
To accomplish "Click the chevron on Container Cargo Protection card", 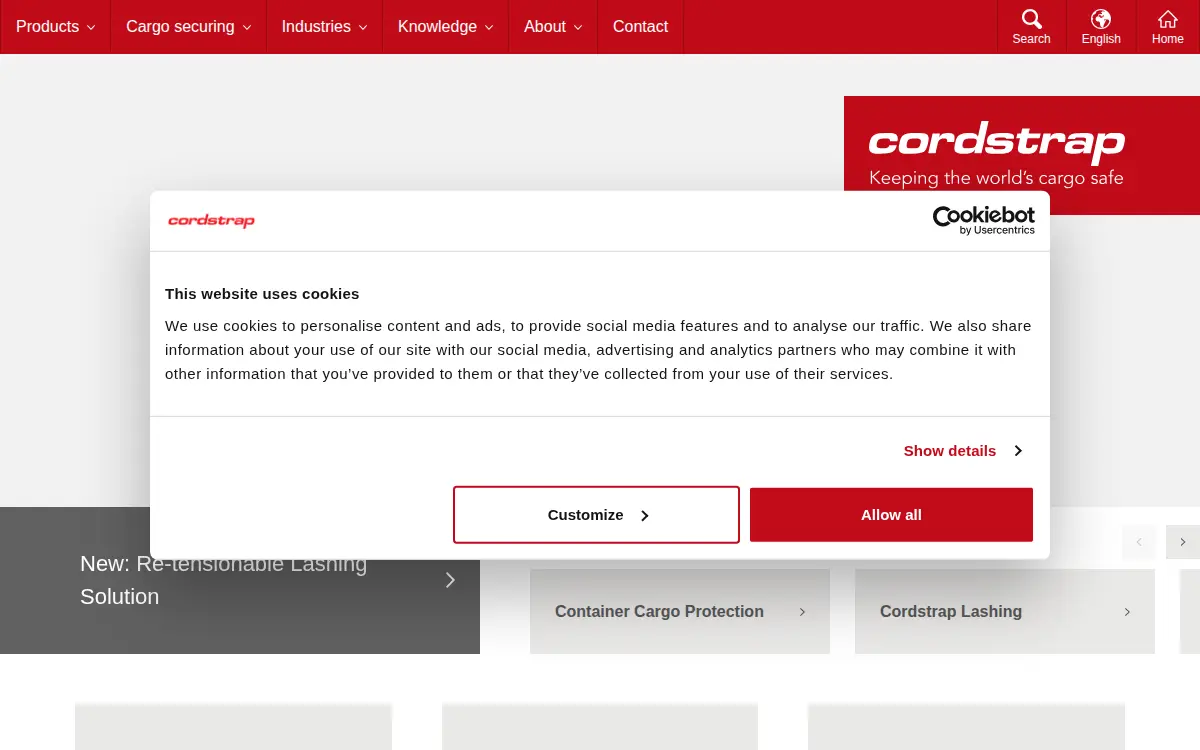I will tap(802, 612).
